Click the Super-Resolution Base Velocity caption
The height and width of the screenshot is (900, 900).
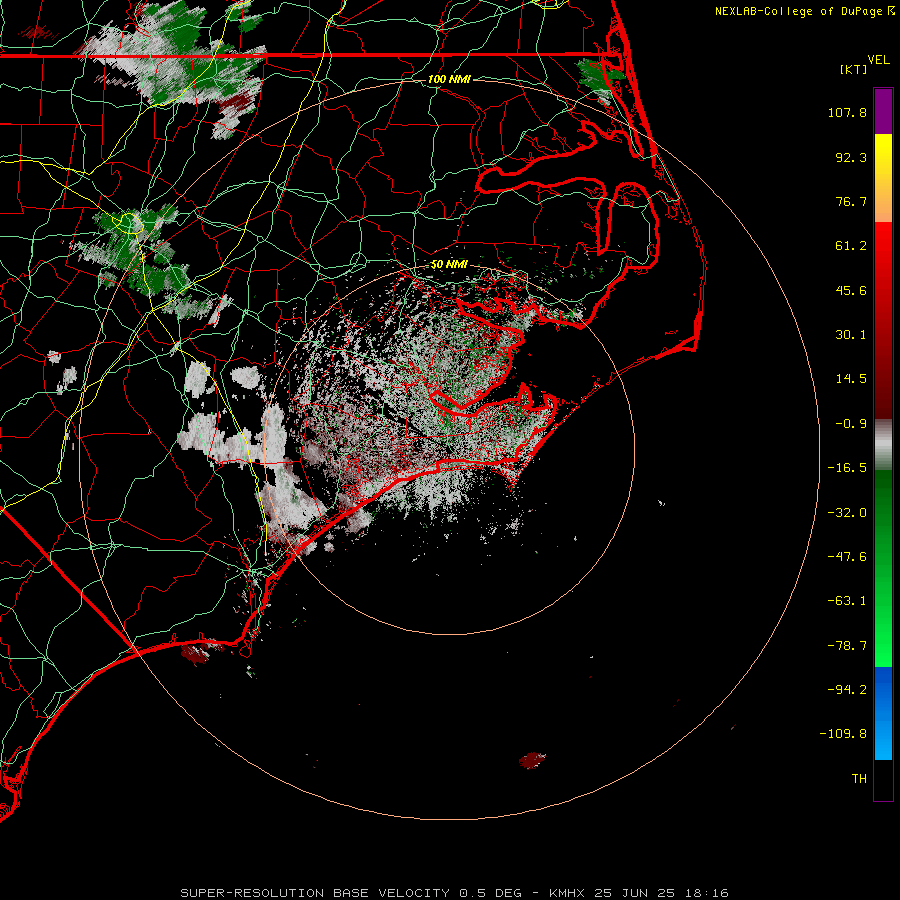tap(455, 893)
